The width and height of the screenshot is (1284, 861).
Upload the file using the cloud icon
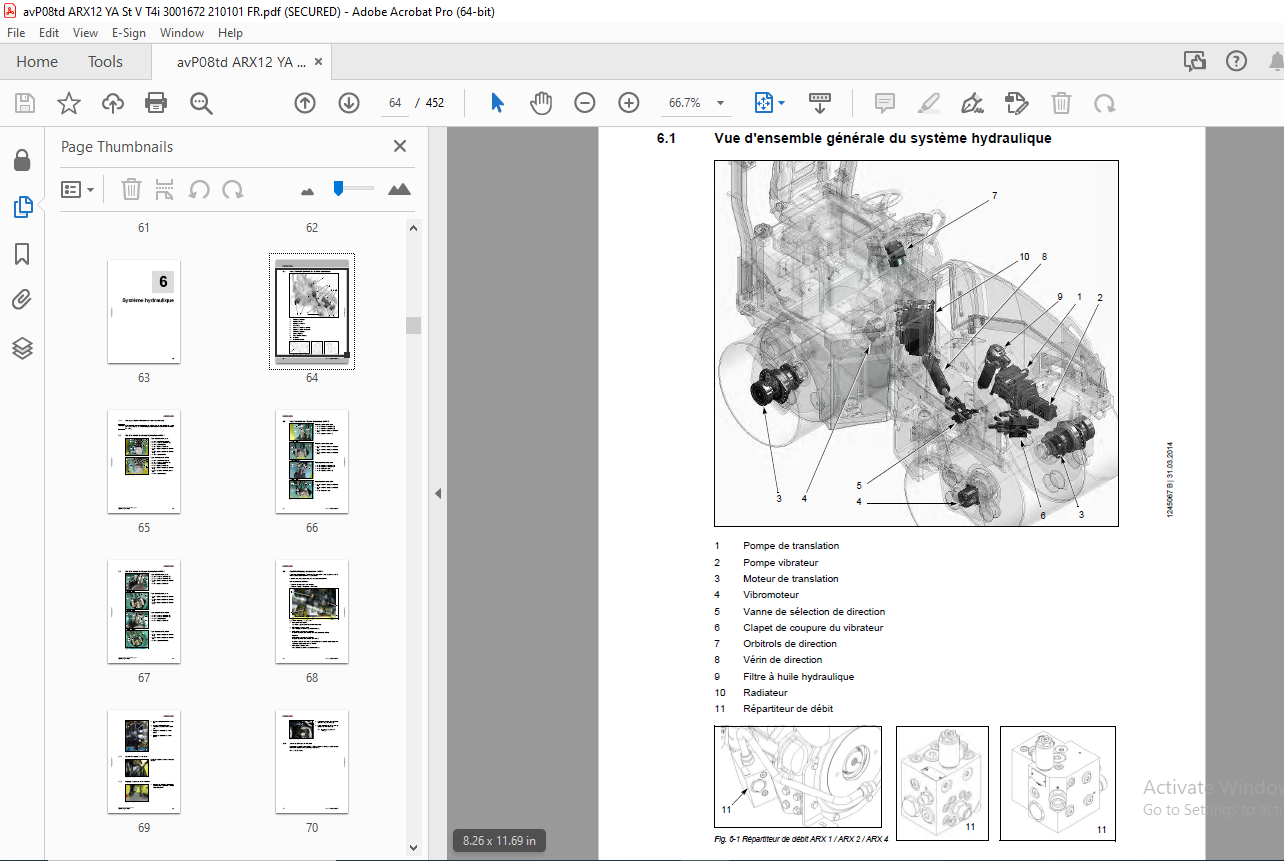[112, 103]
